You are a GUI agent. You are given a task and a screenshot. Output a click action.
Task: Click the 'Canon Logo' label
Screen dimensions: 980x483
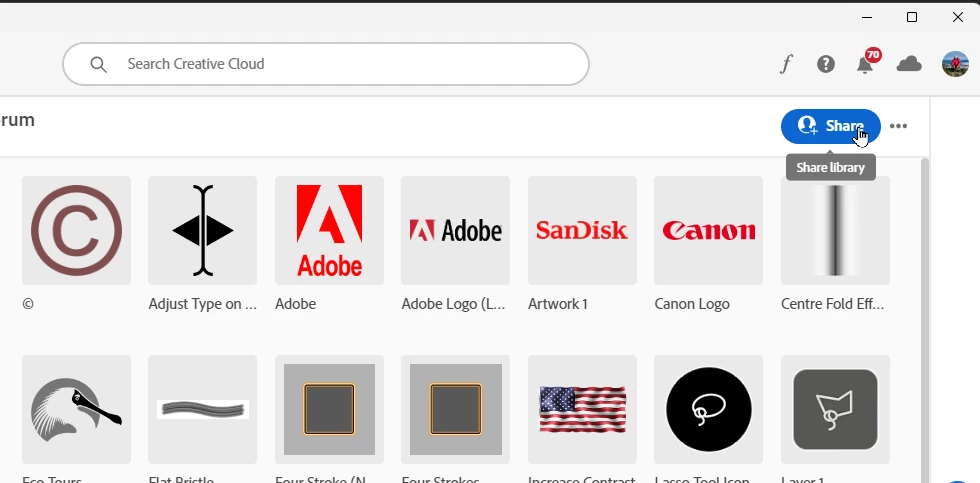click(x=692, y=304)
